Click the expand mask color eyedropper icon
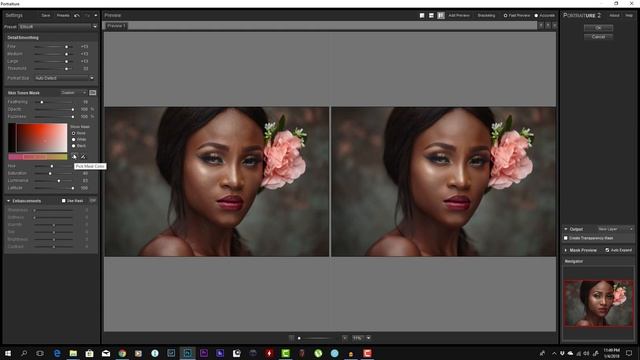 pyautogui.click(x=83, y=156)
